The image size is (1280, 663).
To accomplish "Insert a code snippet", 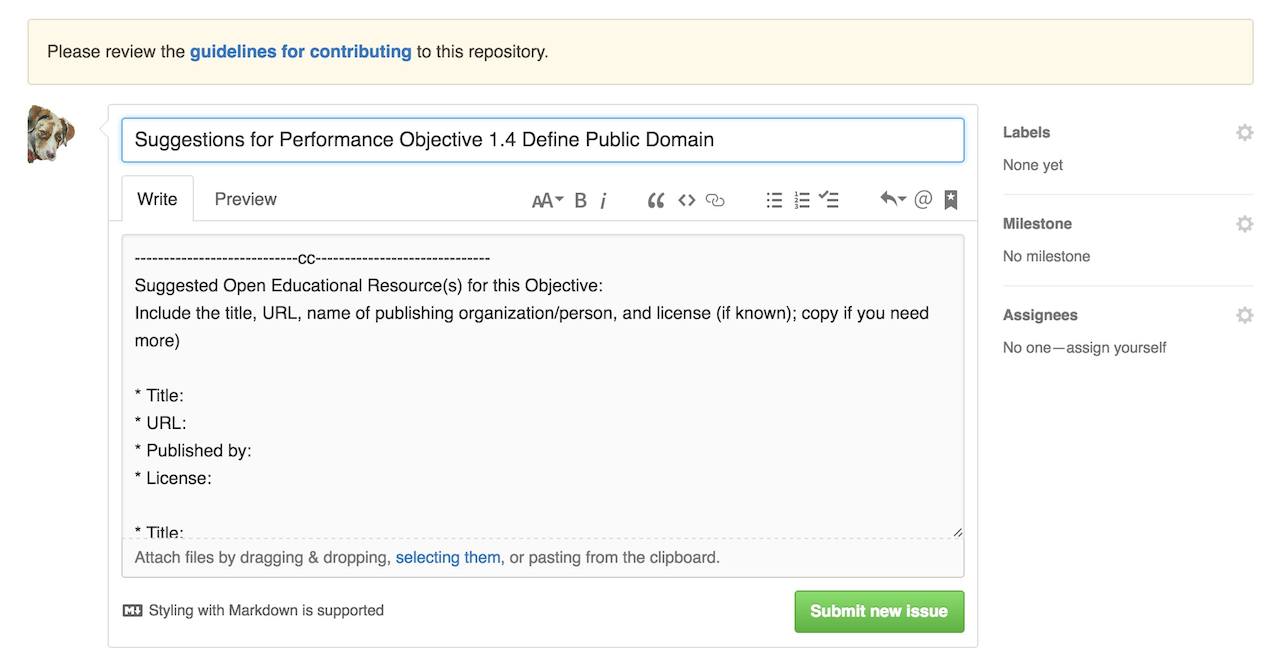I will (x=686, y=200).
